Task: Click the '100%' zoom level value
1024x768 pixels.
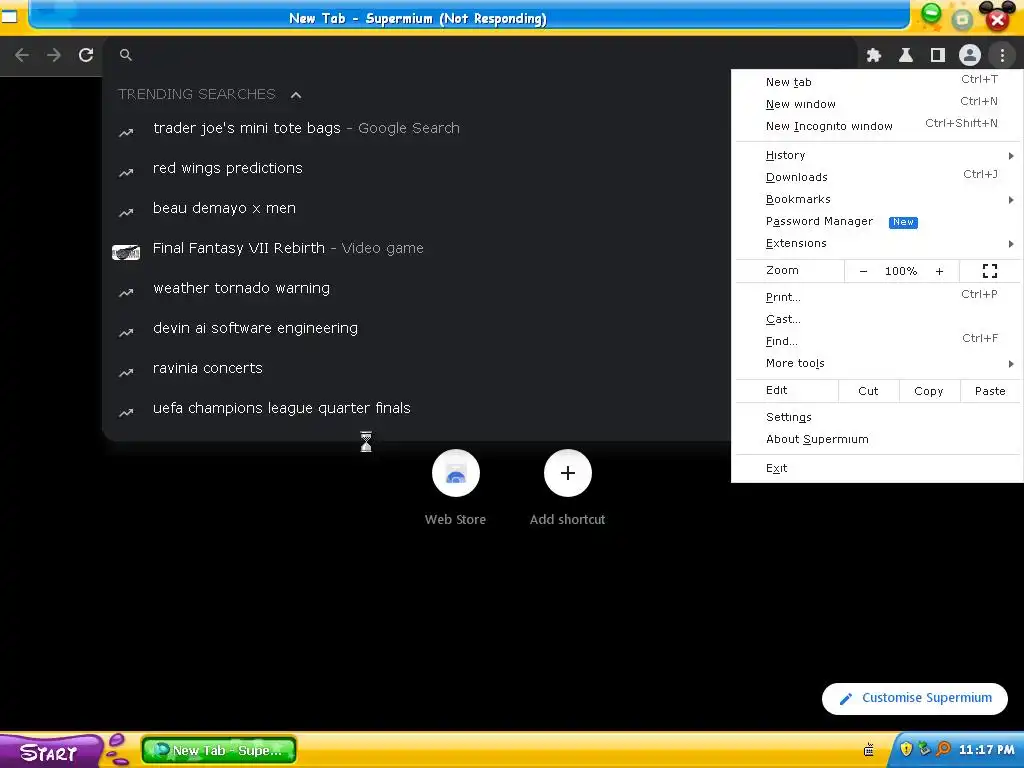Action: [x=901, y=271]
